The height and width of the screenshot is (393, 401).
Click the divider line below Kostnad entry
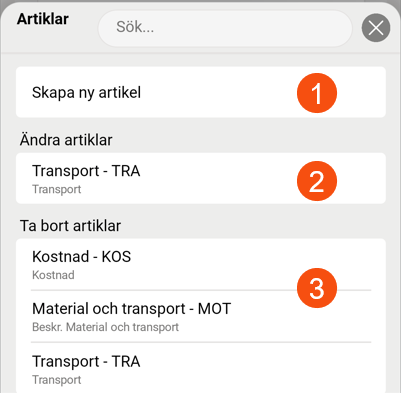tap(201, 290)
